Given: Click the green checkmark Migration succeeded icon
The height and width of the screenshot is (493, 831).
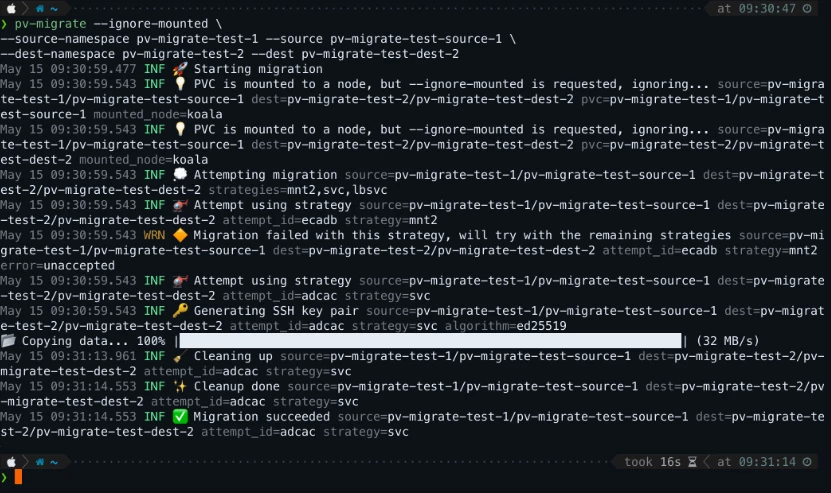Looking at the screenshot, I should (x=180, y=417).
